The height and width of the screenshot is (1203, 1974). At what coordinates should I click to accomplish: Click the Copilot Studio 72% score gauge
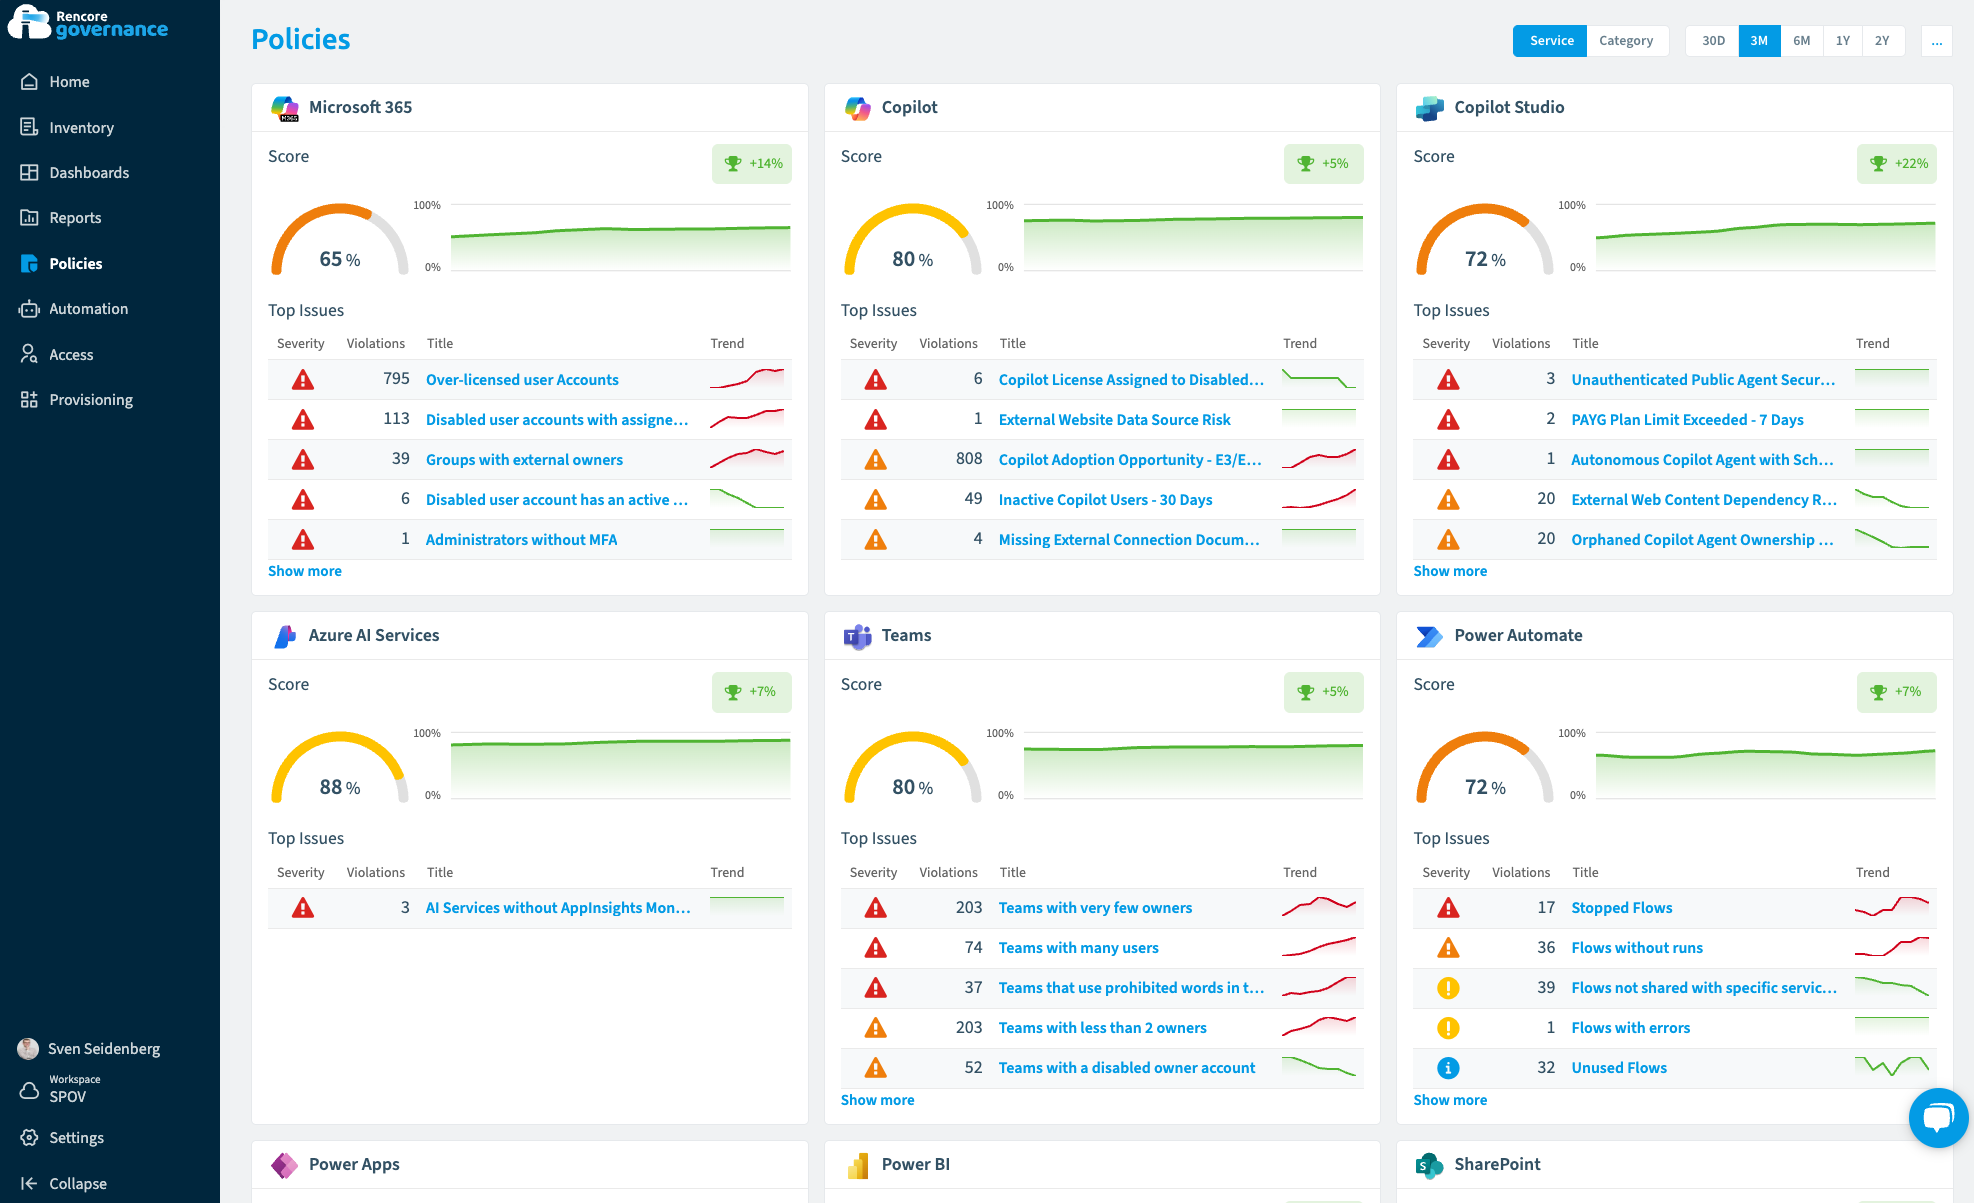coord(1485,240)
